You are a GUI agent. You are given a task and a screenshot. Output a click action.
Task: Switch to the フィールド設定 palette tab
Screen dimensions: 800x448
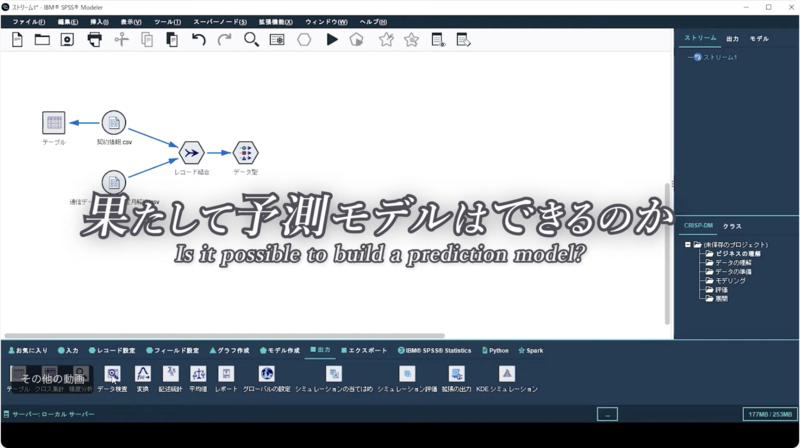(x=172, y=351)
